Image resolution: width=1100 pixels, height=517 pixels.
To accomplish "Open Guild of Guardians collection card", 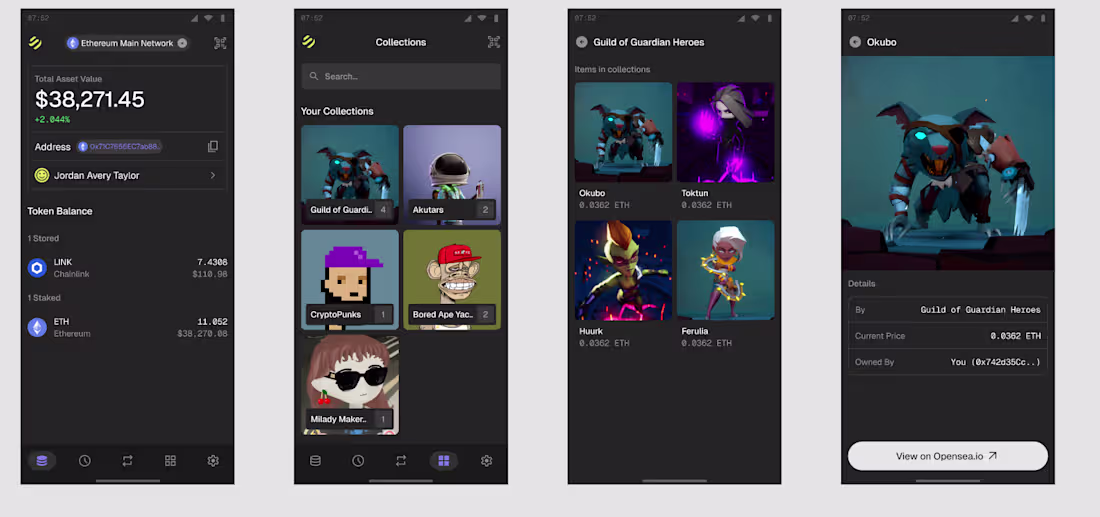I will tap(350, 175).
